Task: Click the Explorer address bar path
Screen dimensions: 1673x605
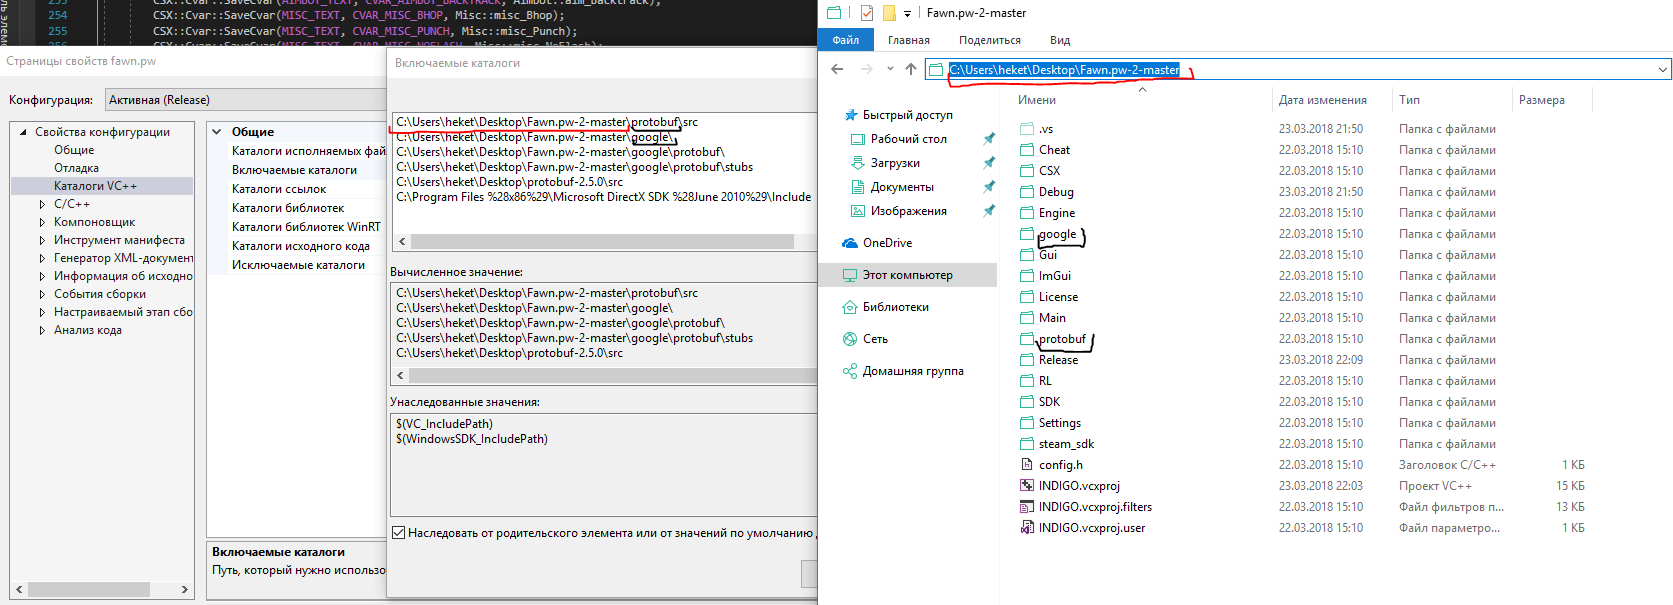Action: [x=1064, y=70]
